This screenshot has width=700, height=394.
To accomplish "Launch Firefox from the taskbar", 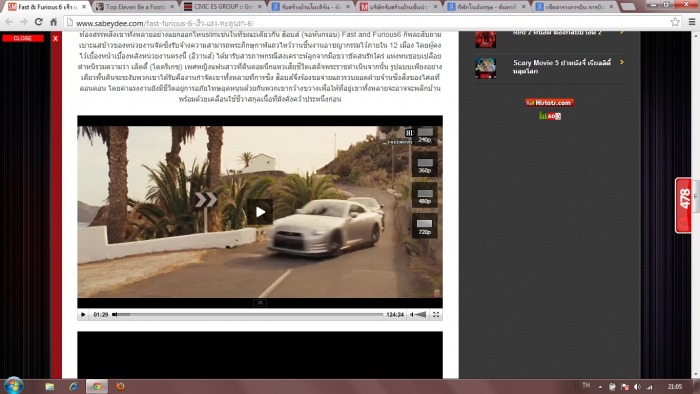I will tap(121, 386).
